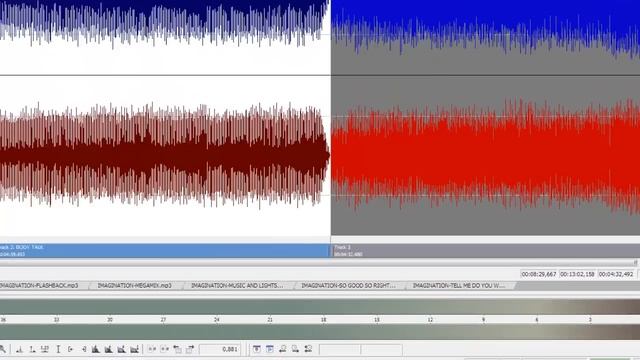Click the 00:13:02,158 selection end field
Screen dimensions: 640x360
(x=577, y=274)
